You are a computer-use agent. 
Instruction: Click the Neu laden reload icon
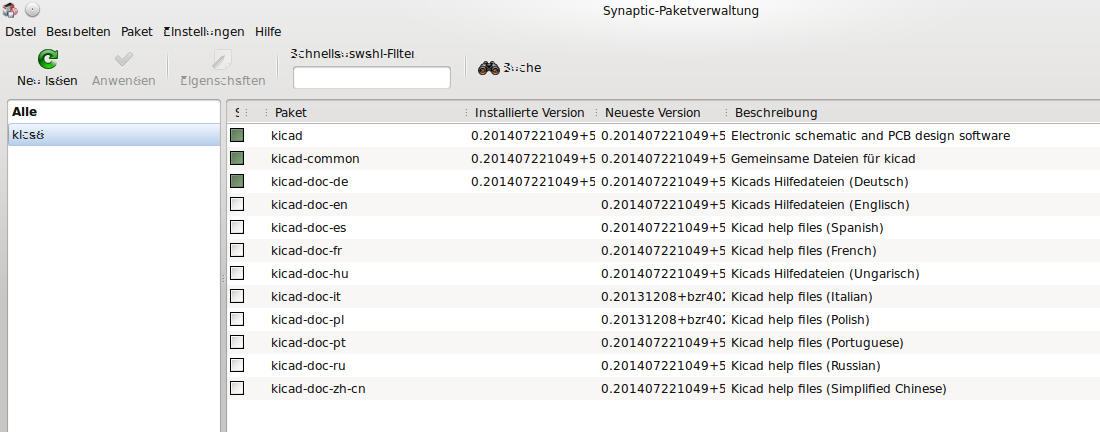tap(48, 60)
